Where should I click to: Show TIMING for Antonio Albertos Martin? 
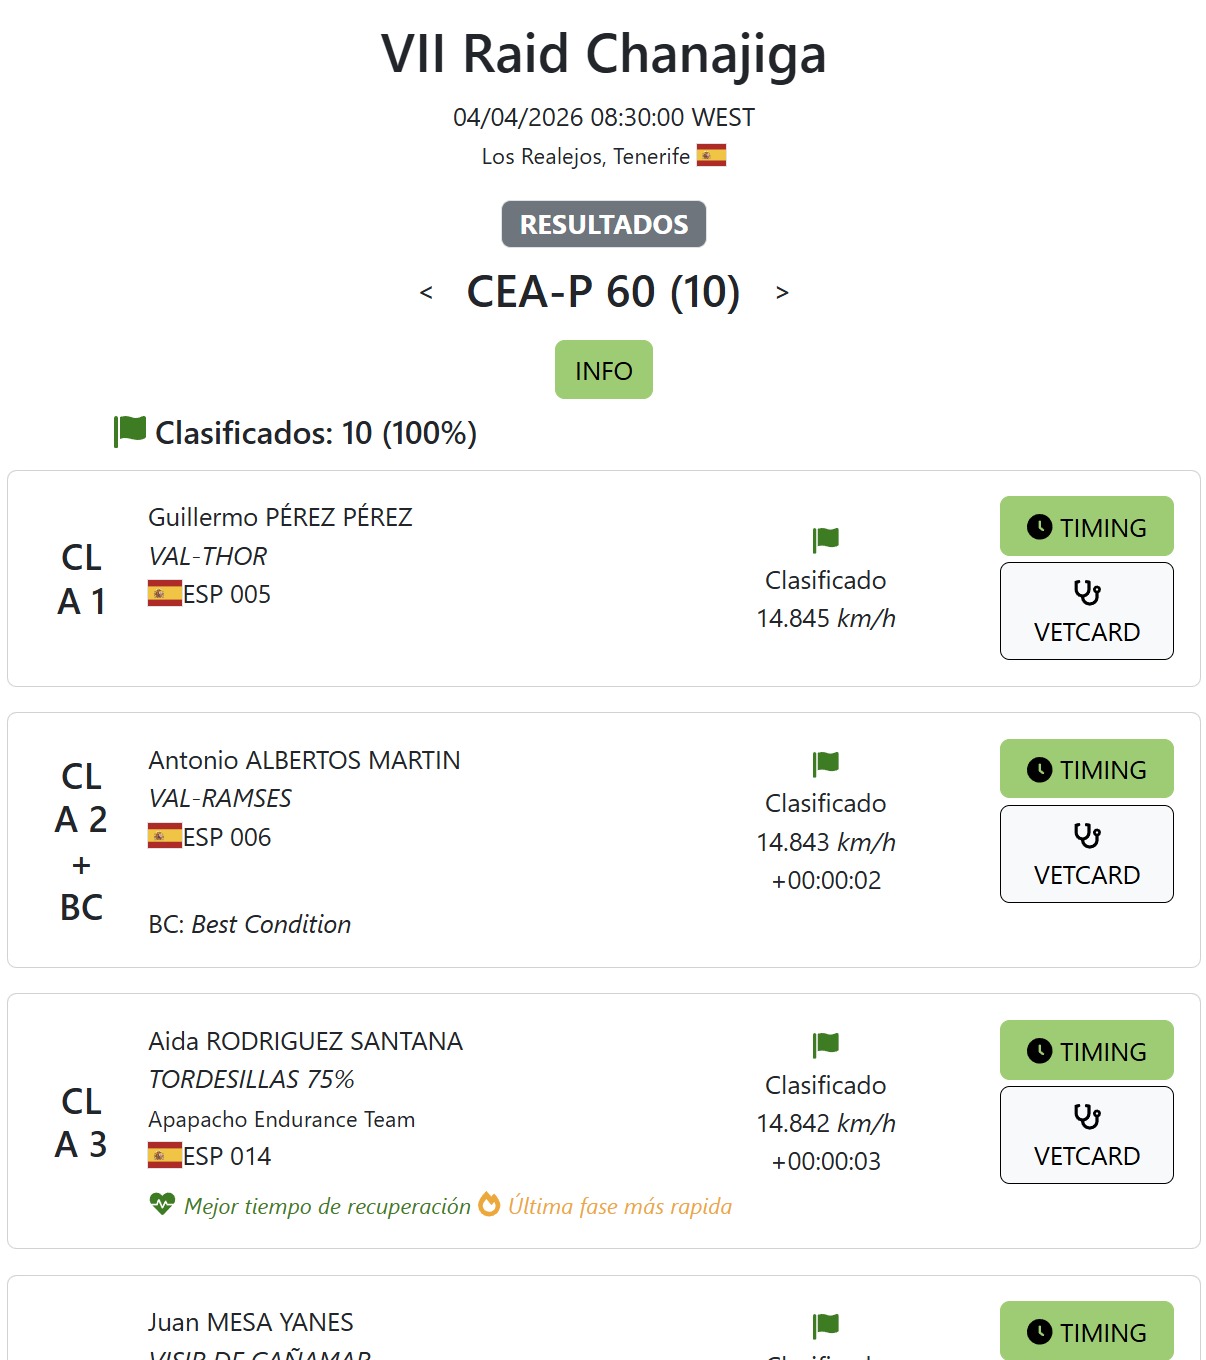click(x=1087, y=769)
